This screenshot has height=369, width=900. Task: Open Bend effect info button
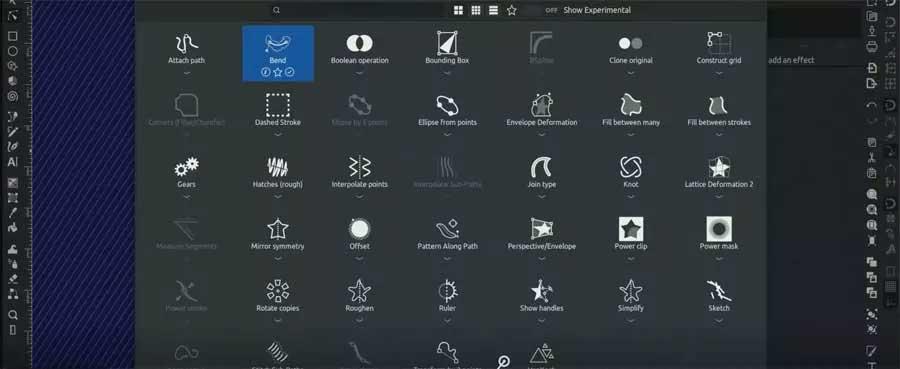click(x=266, y=72)
